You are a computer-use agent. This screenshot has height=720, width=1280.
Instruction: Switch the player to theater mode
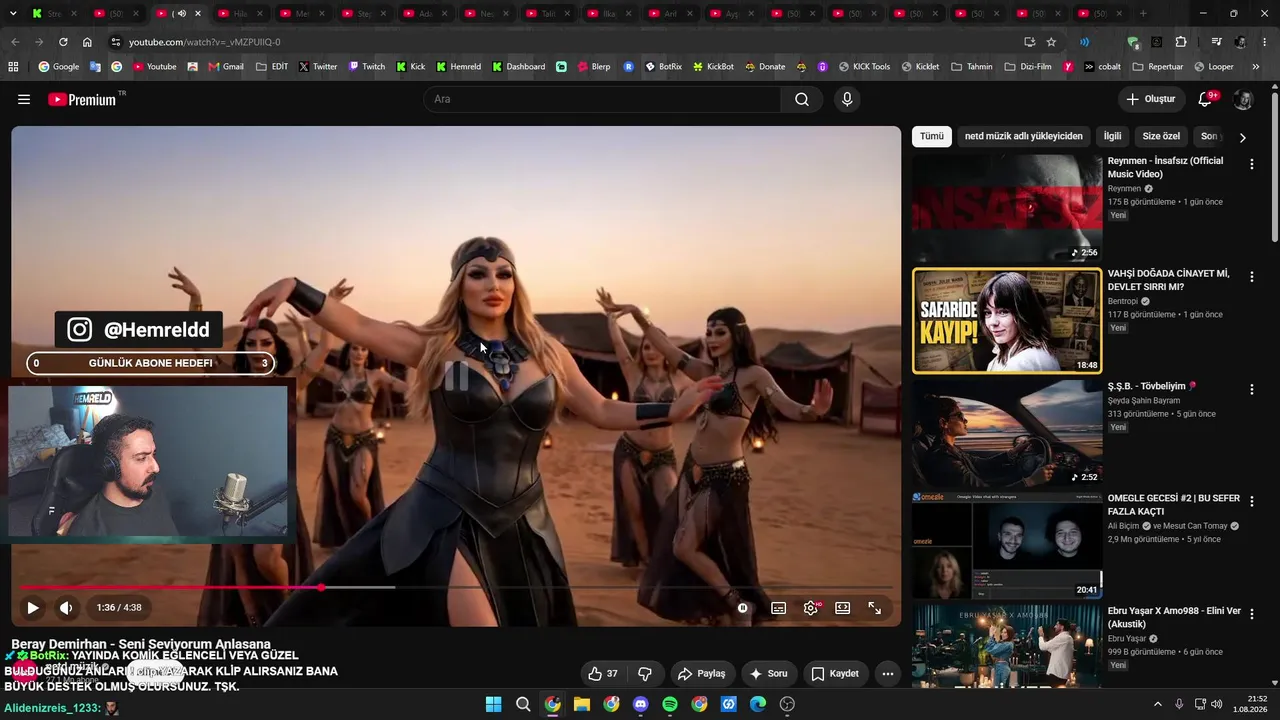point(843,608)
